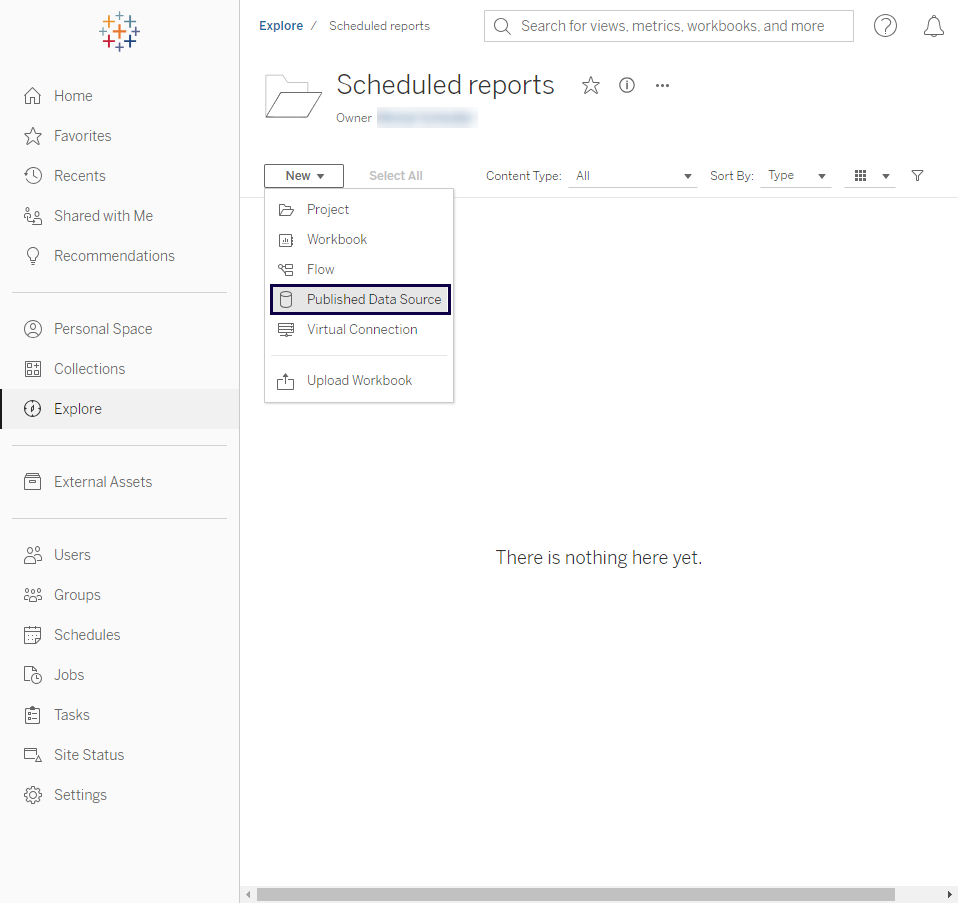The height and width of the screenshot is (903, 958).
Task: Open the notifications bell
Action: click(x=933, y=26)
